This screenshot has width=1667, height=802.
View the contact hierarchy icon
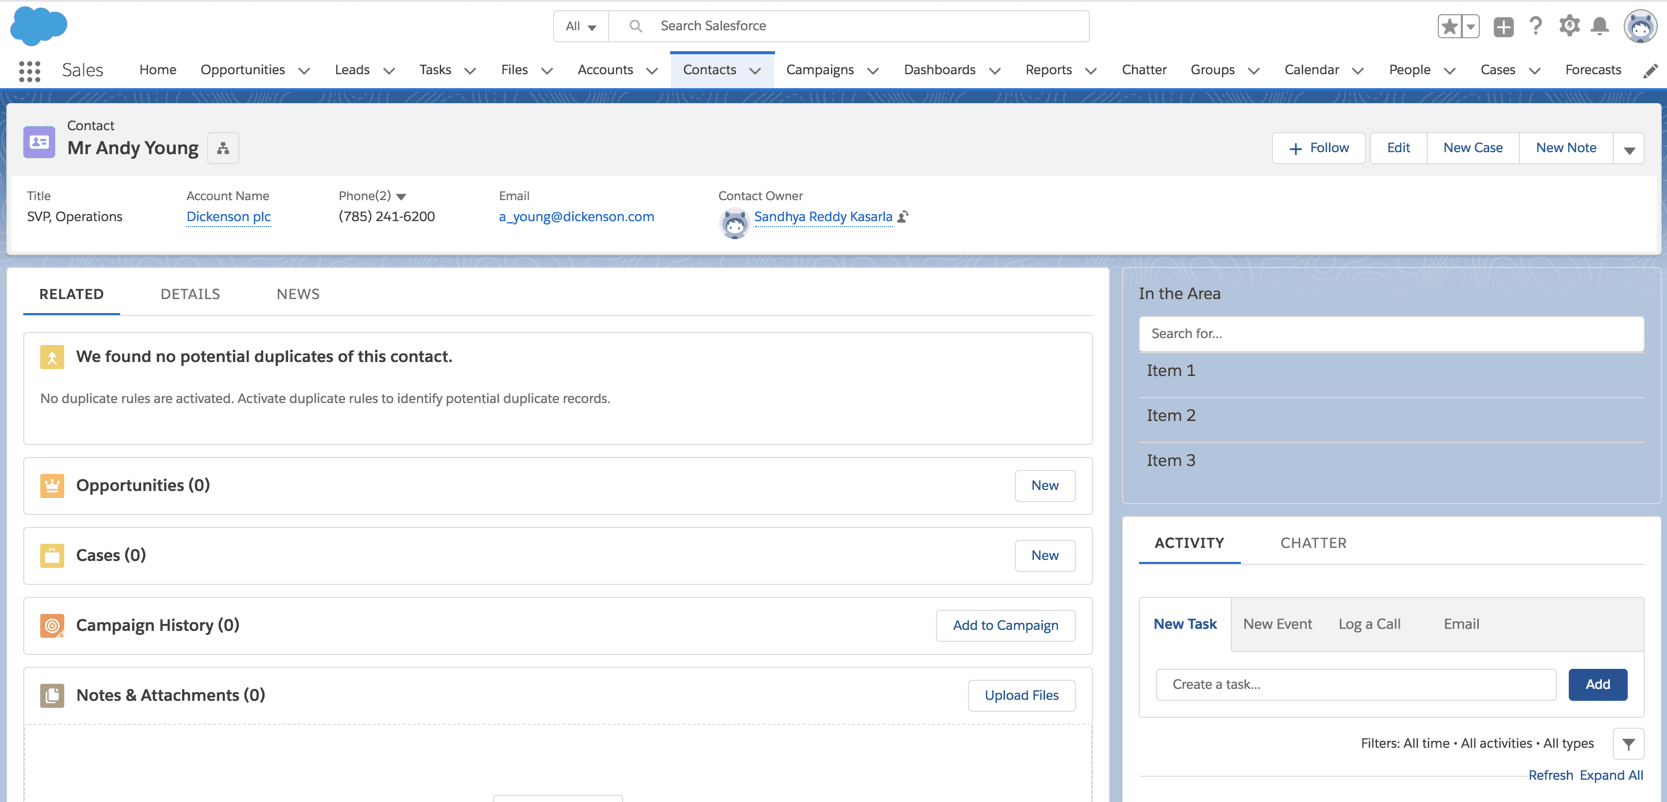point(223,148)
